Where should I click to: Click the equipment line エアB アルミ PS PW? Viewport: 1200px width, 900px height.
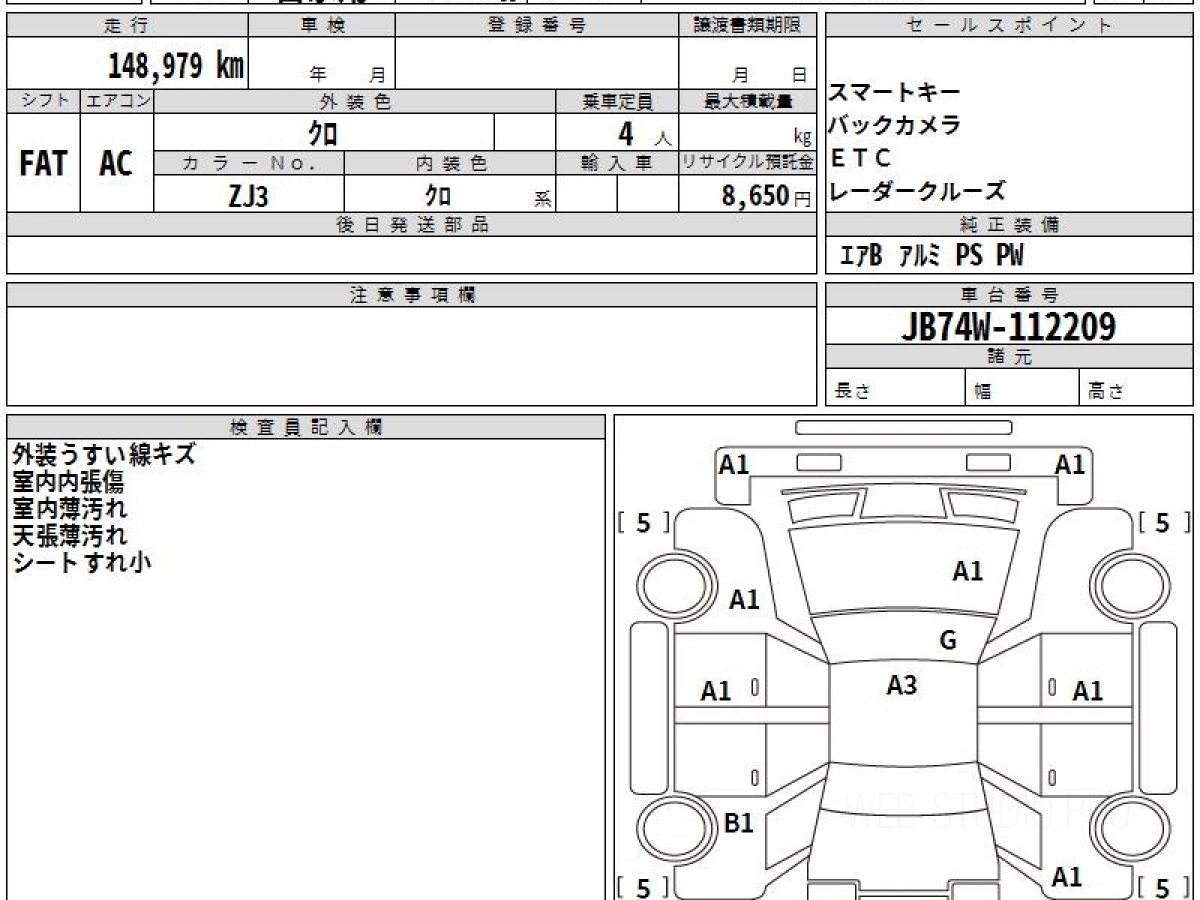pos(932,256)
